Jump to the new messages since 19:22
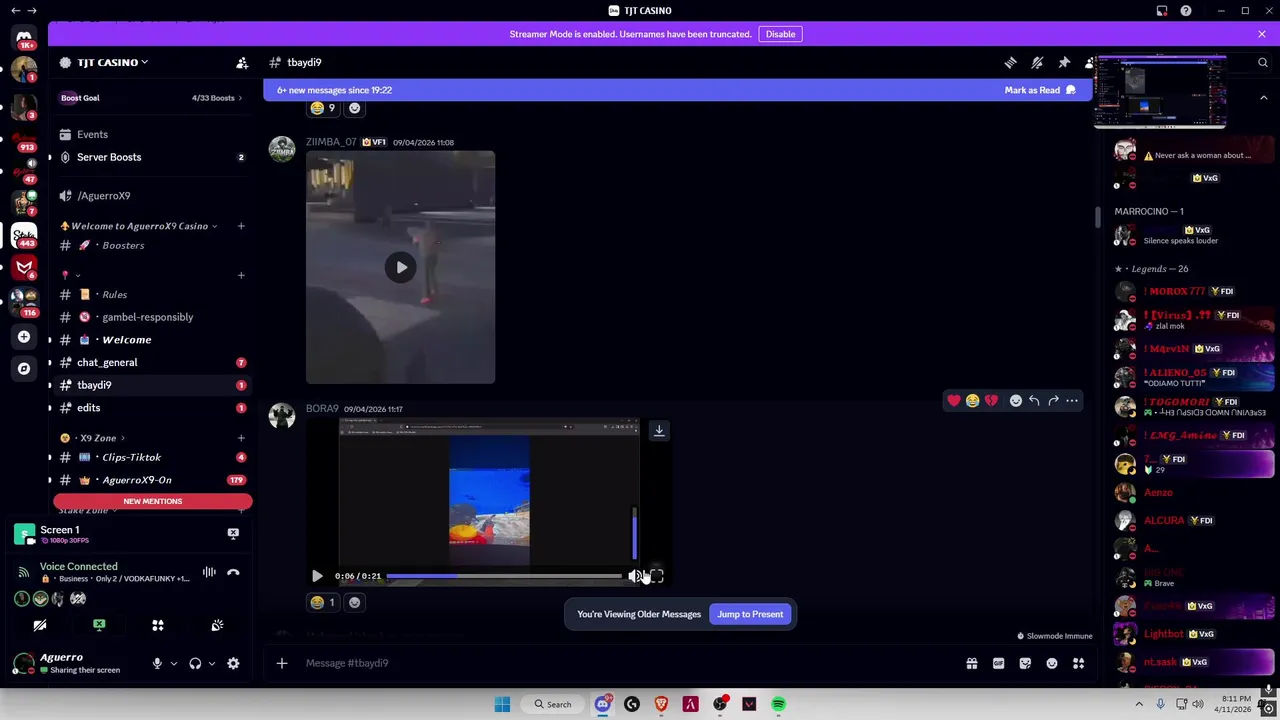The height and width of the screenshot is (720, 1280). point(334,90)
